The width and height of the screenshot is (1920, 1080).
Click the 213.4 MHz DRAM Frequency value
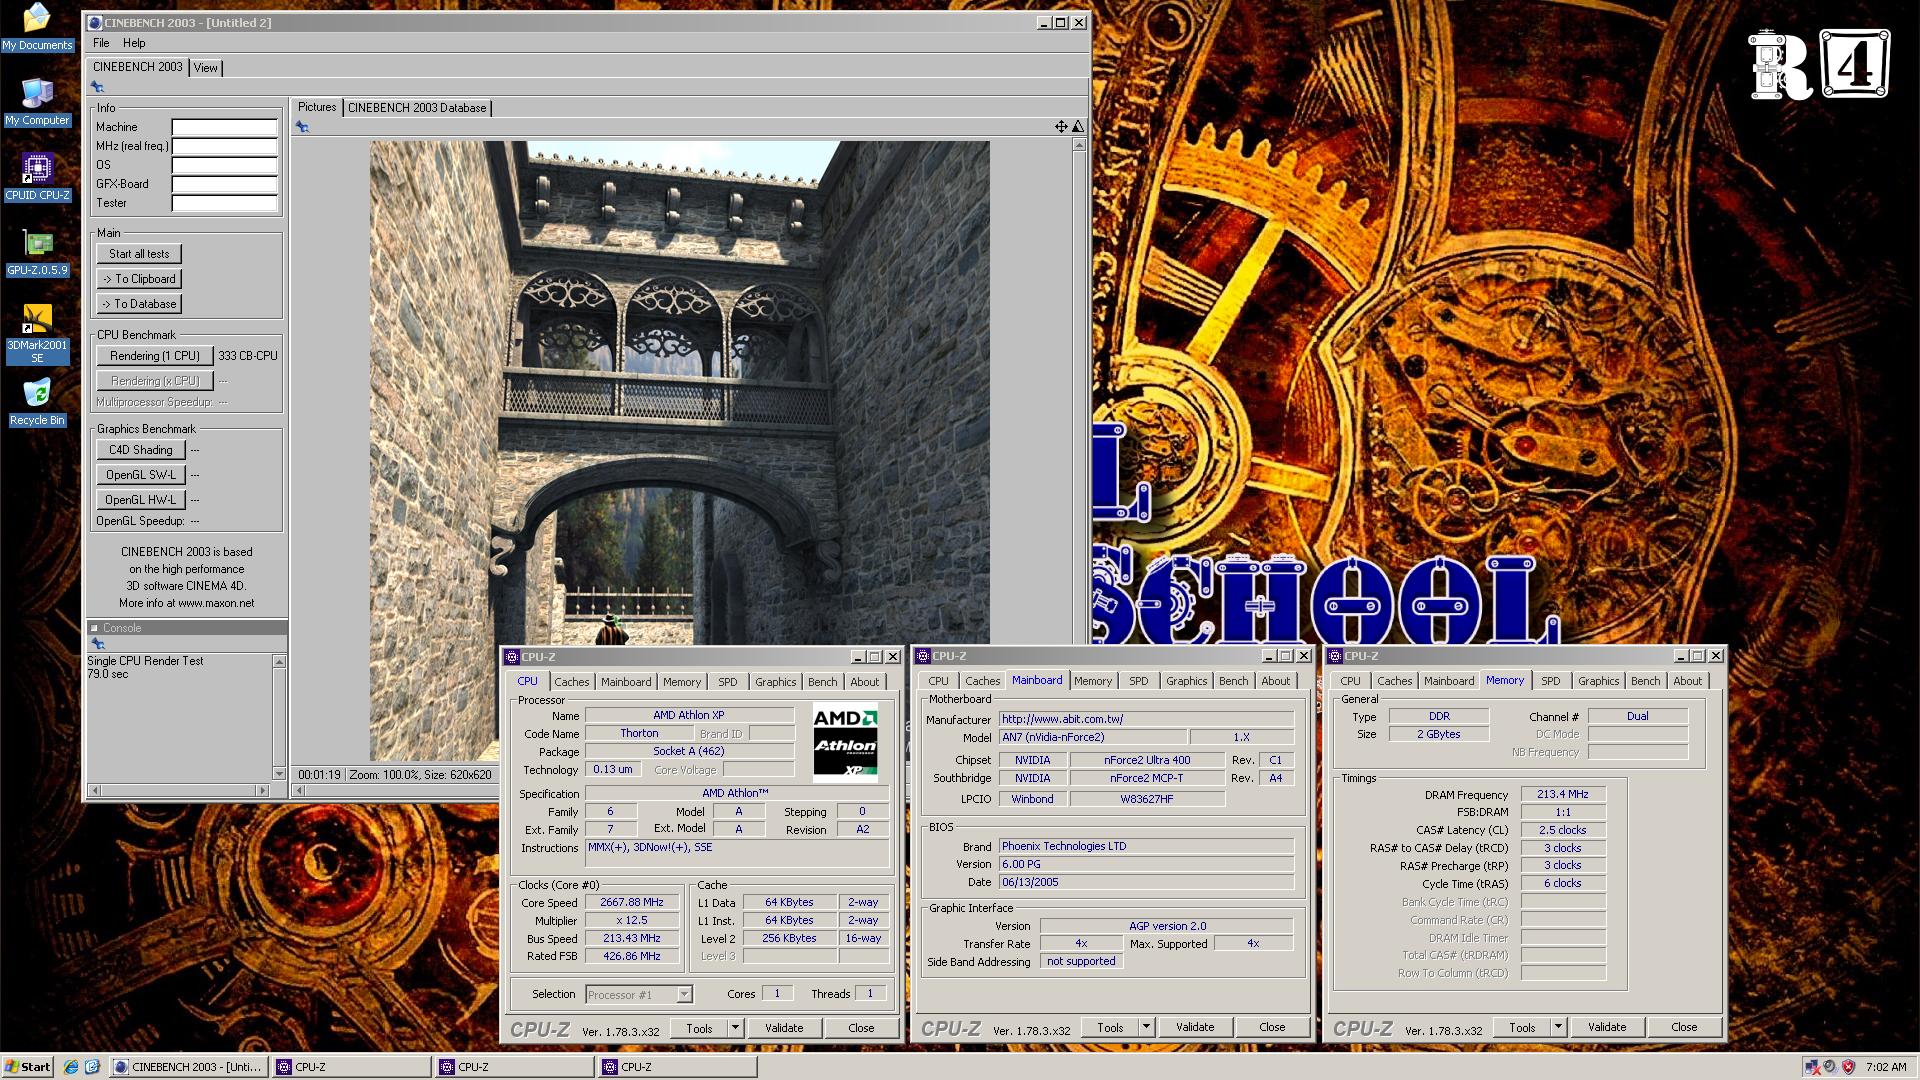coord(1563,794)
